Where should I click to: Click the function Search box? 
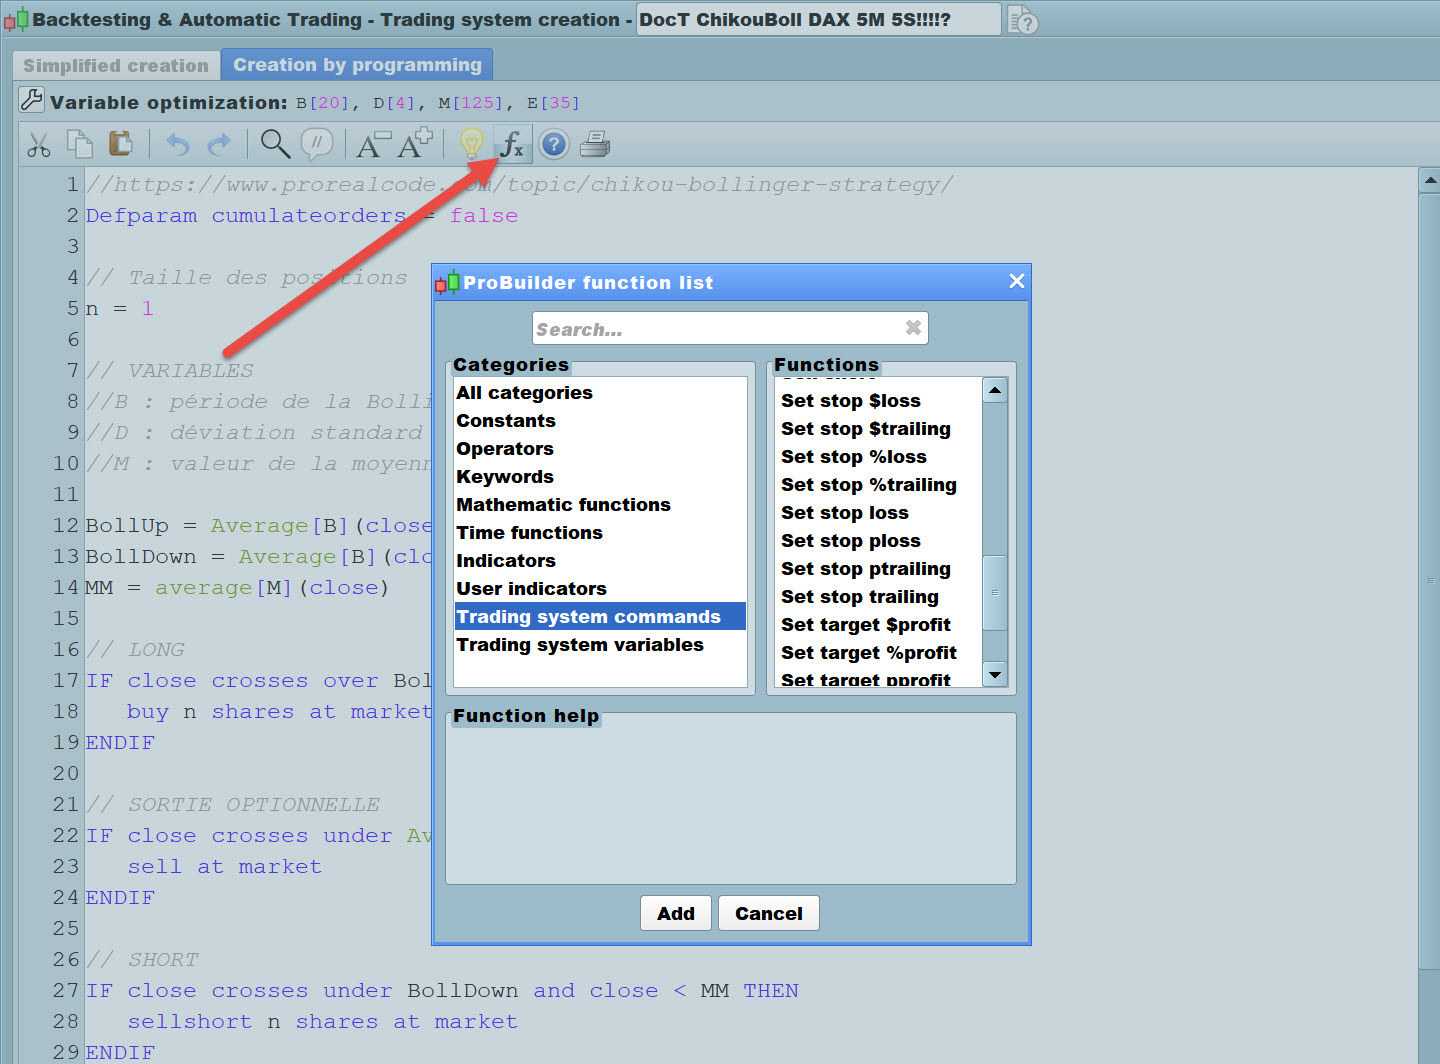click(730, 328)
